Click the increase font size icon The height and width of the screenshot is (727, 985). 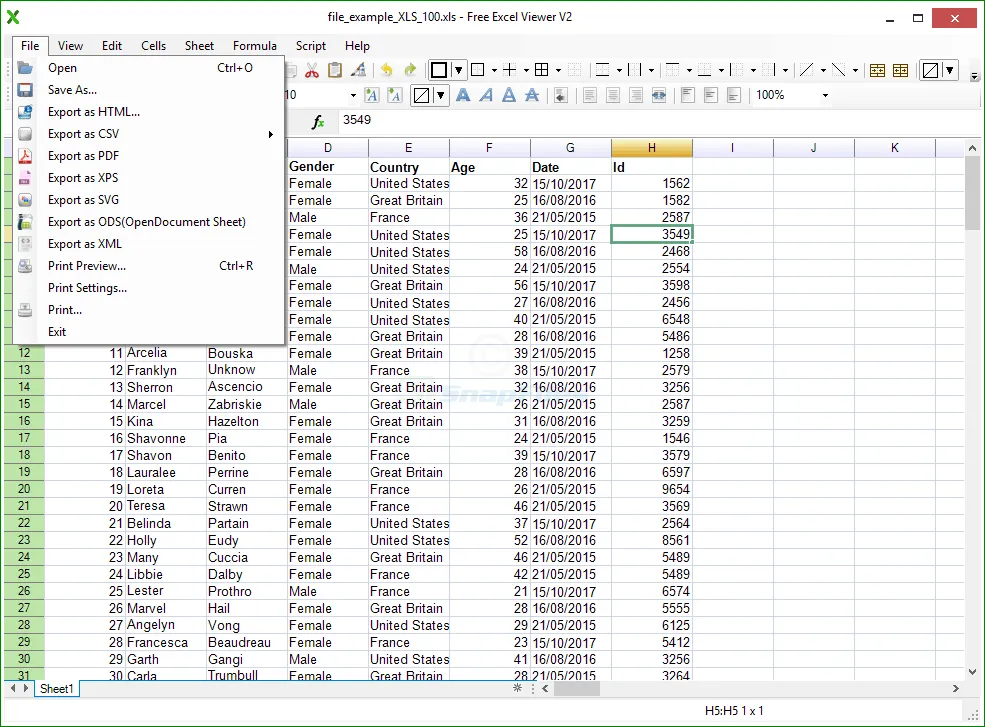(x=371, y=95)
